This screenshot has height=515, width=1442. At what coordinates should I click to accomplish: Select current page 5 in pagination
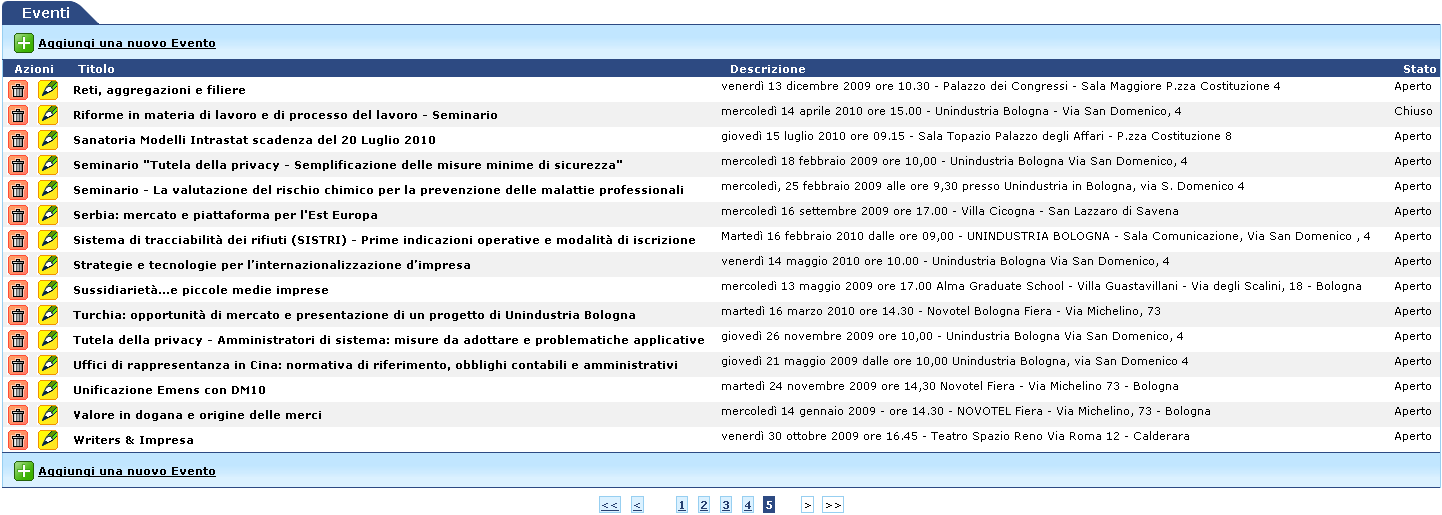coord(769,505)
